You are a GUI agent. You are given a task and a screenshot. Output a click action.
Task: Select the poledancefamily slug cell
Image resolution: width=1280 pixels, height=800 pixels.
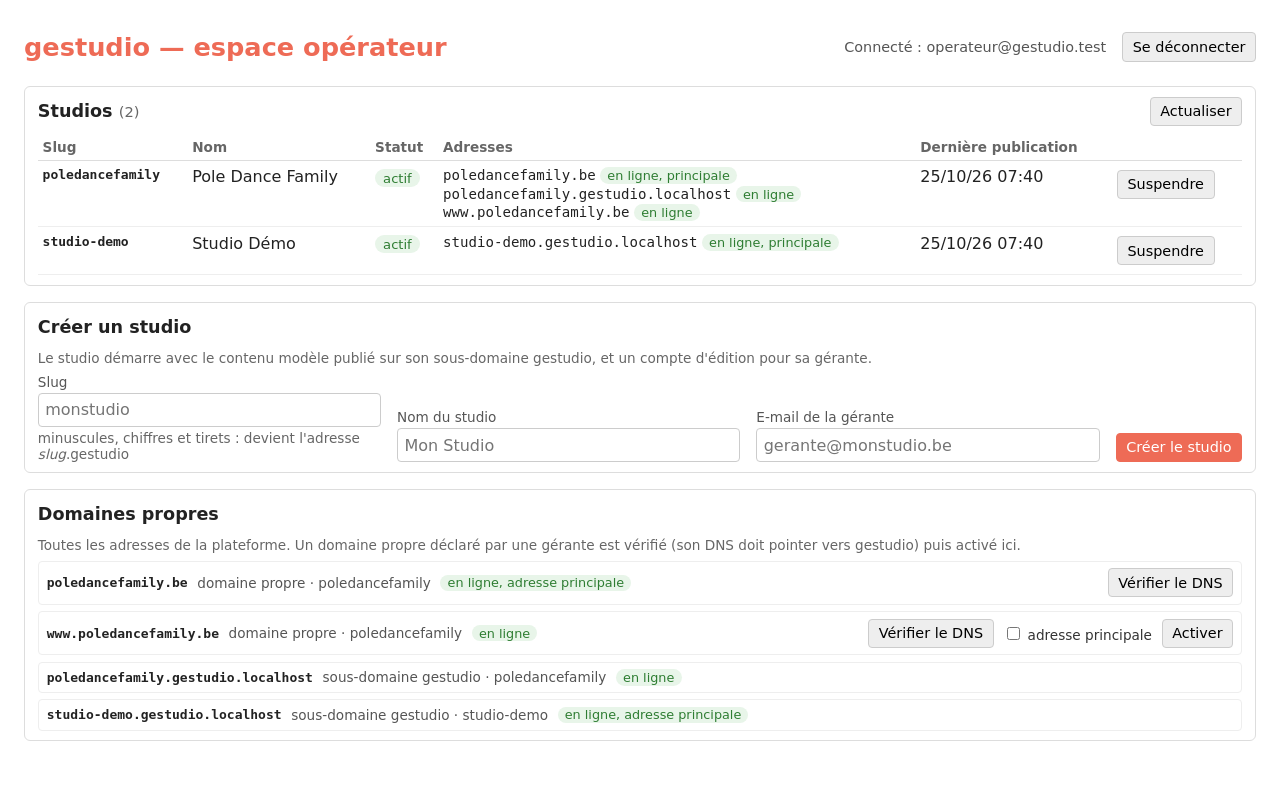(x=101, y=175)
